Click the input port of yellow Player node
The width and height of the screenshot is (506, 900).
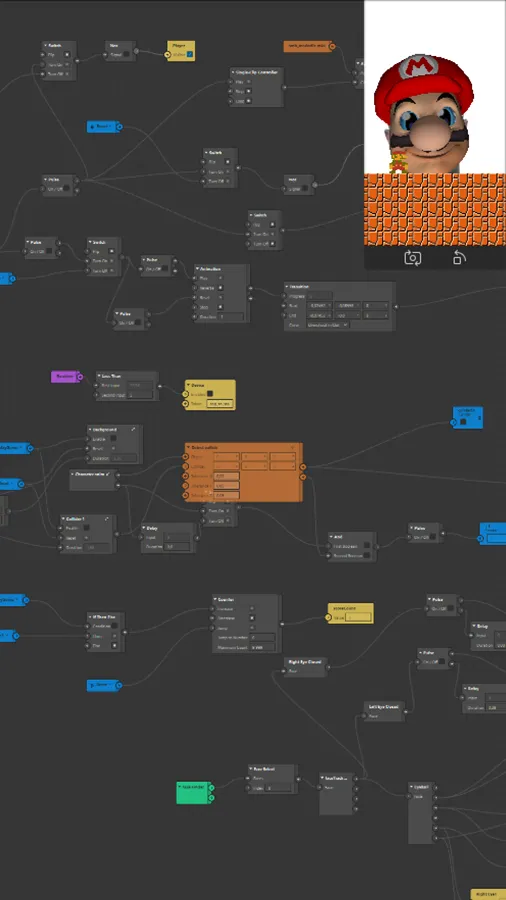pyautogui.click(x=167, y=55)
